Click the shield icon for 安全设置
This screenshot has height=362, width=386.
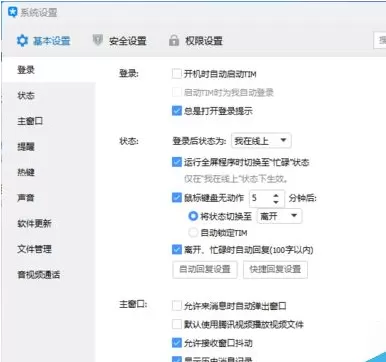point(97,40)
